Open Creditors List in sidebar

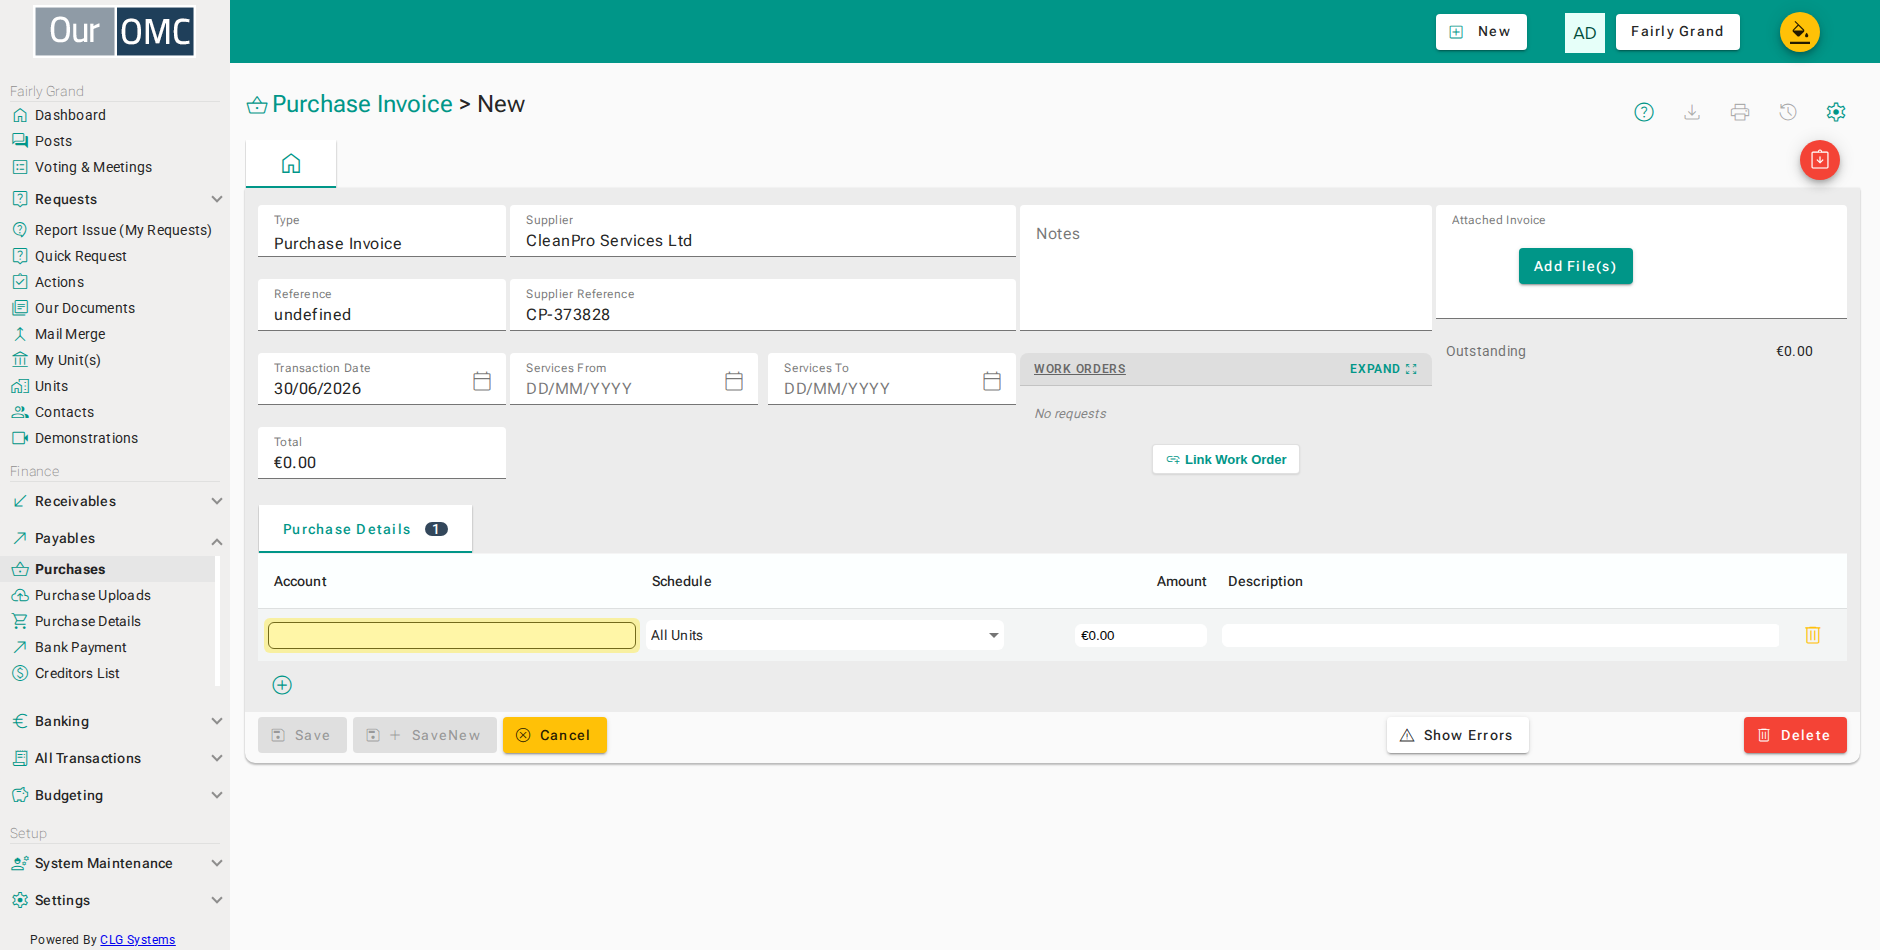[77, 673]
